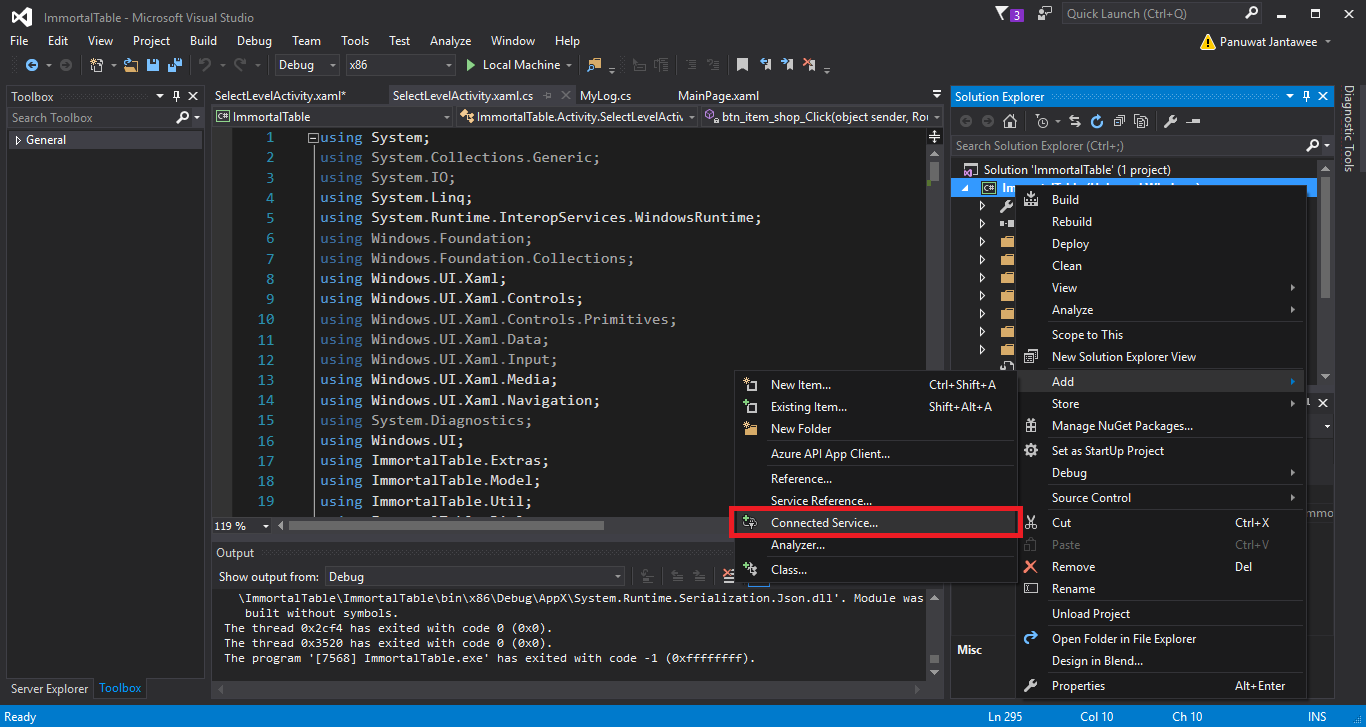
Task: Click the Navigate Backward toolbar icon
Action: click(31, 65)
